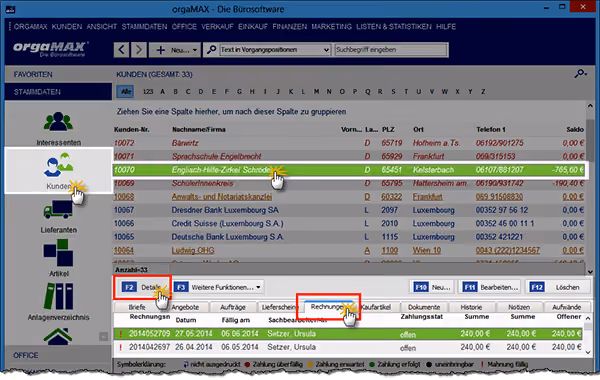Screen dimensions: 600x380
Task: Select customer Schülerinnenkreis
Action: (349, 183)
